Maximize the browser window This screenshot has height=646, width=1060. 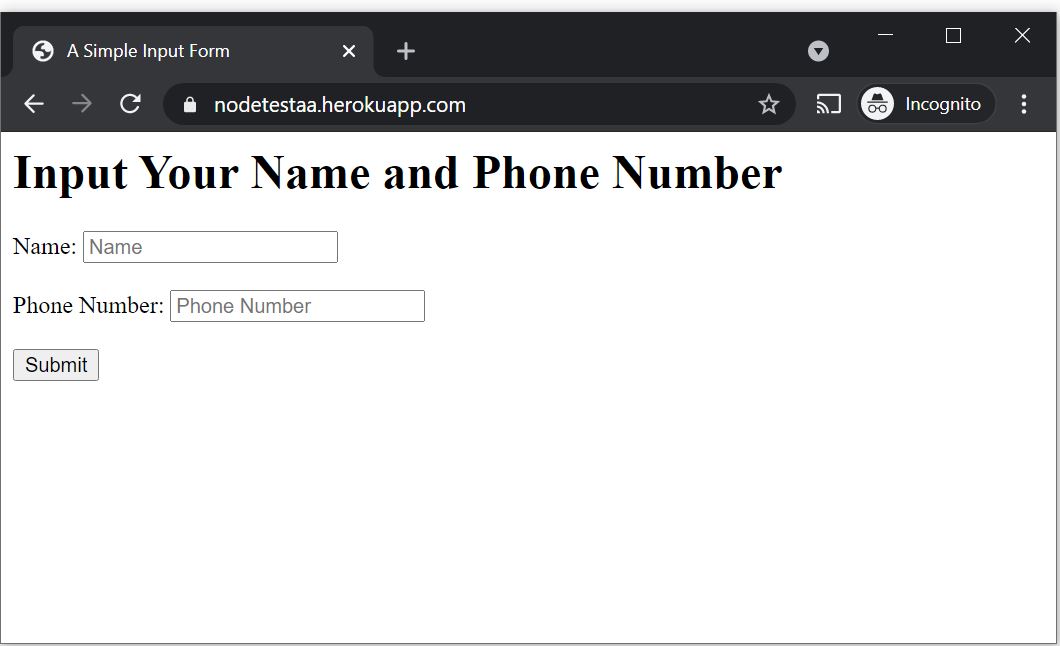pos(953,35)
